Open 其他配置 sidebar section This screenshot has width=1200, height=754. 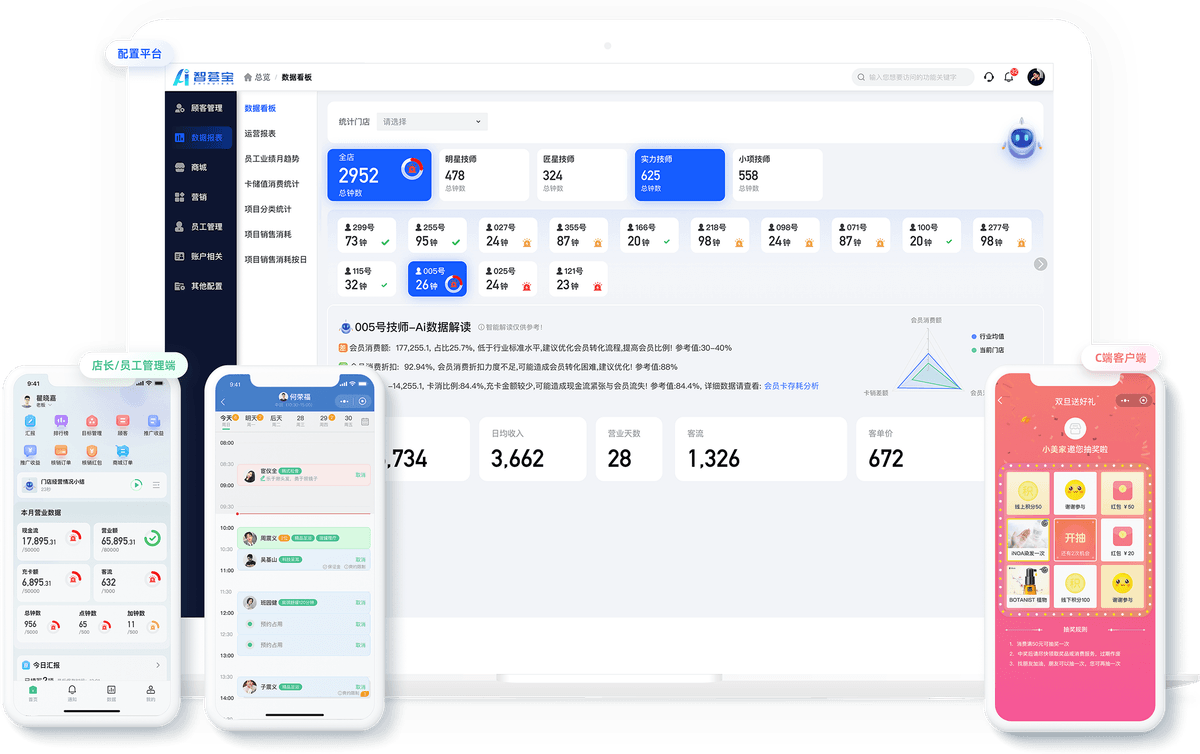(200, 286)
